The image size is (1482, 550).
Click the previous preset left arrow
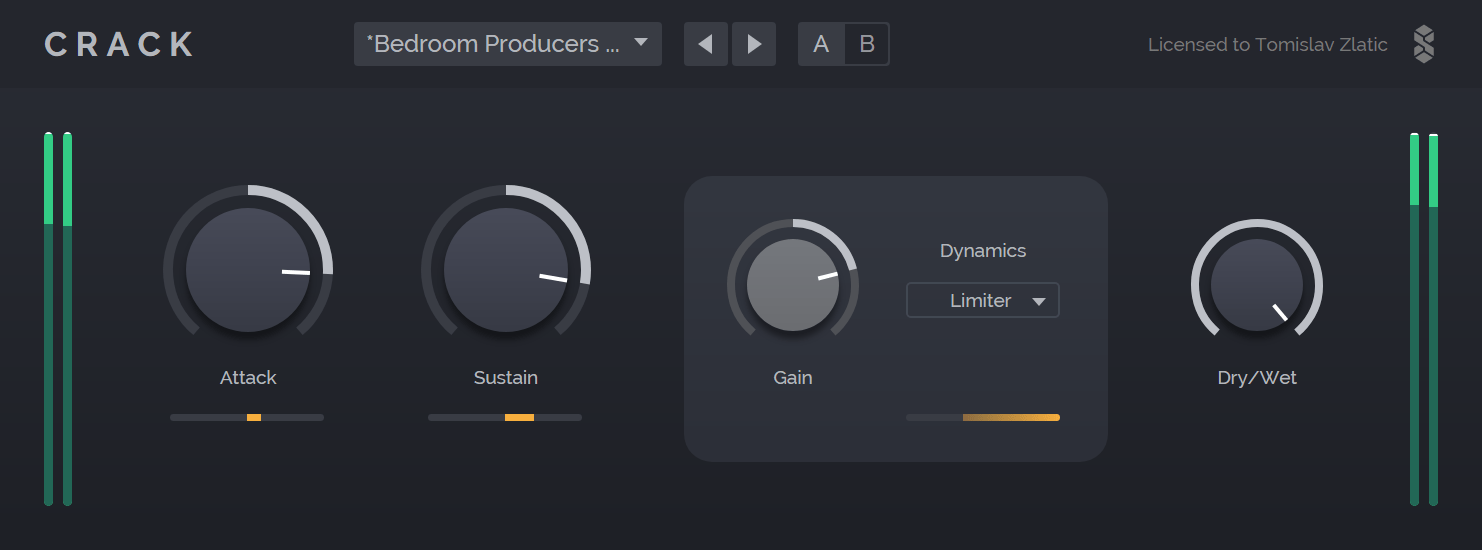pos(706,44)
